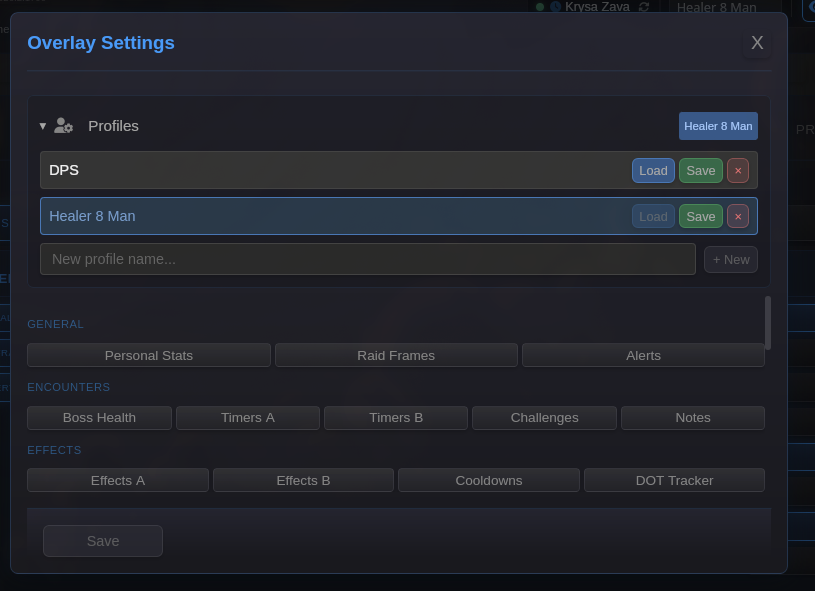Click the green status dot in top bar
815x591 pixels.
[x=542, y=7]
